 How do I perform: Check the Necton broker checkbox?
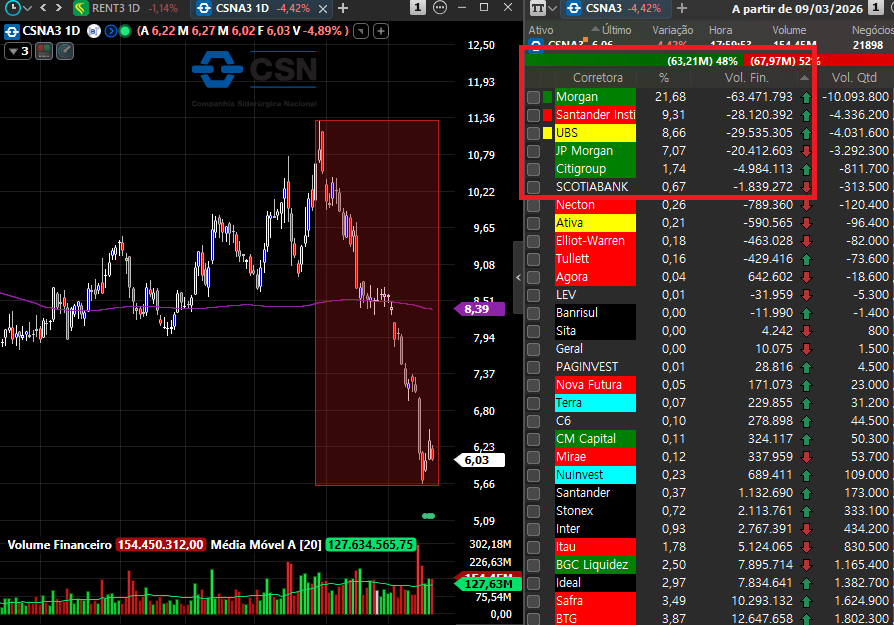(x=533, y=205)
